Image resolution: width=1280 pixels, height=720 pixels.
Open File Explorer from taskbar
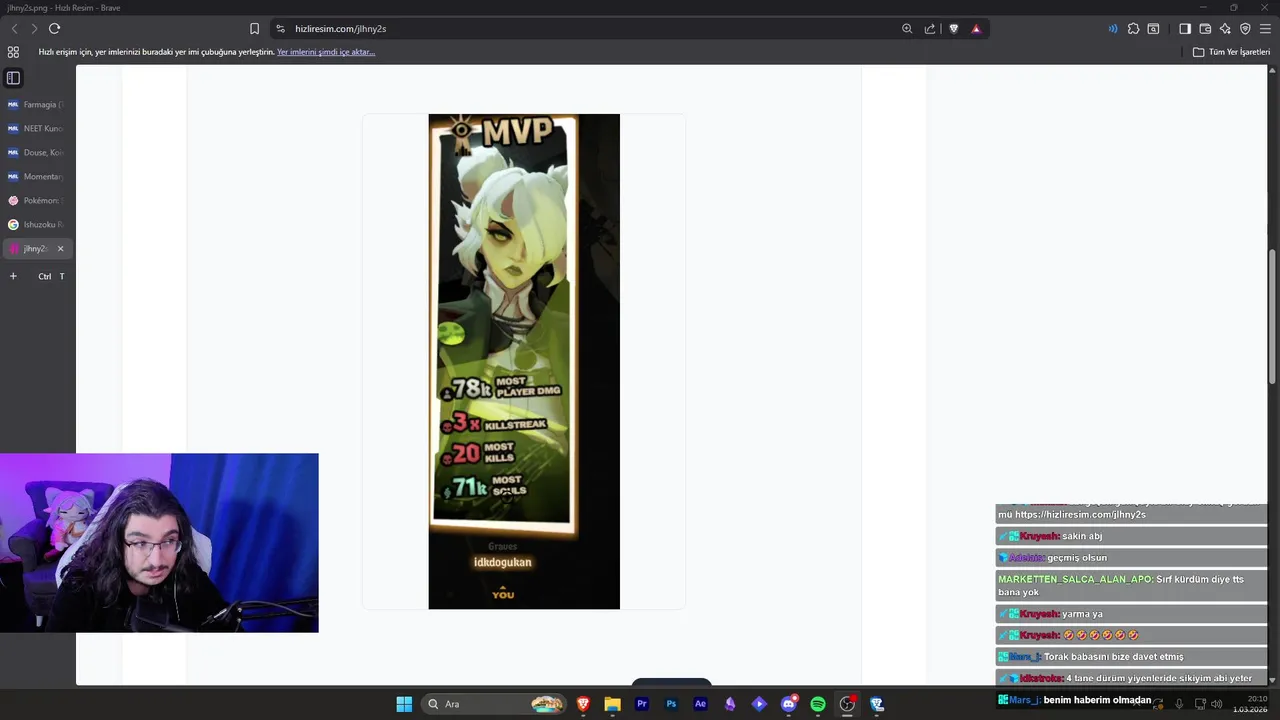612,704
